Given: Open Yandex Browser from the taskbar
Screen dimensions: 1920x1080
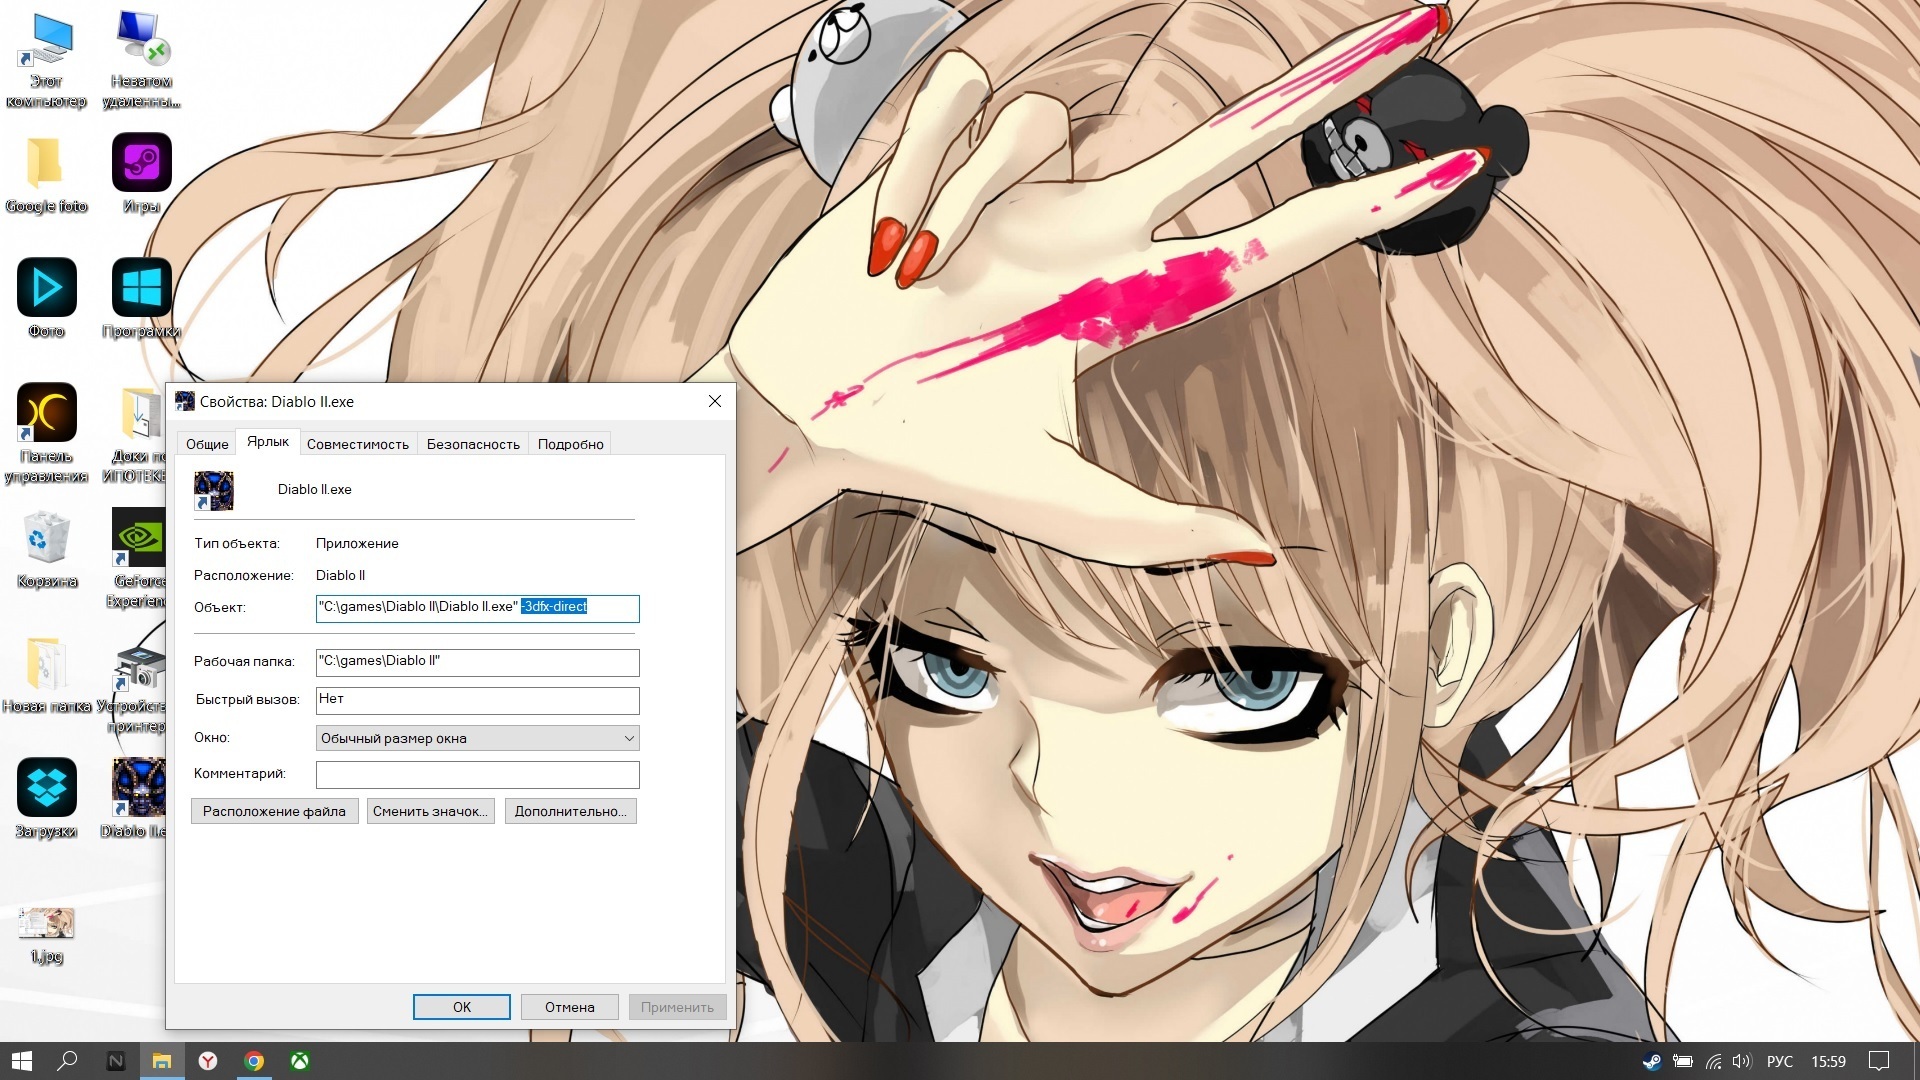Looking at the screenshot, I should (208, 1061).
